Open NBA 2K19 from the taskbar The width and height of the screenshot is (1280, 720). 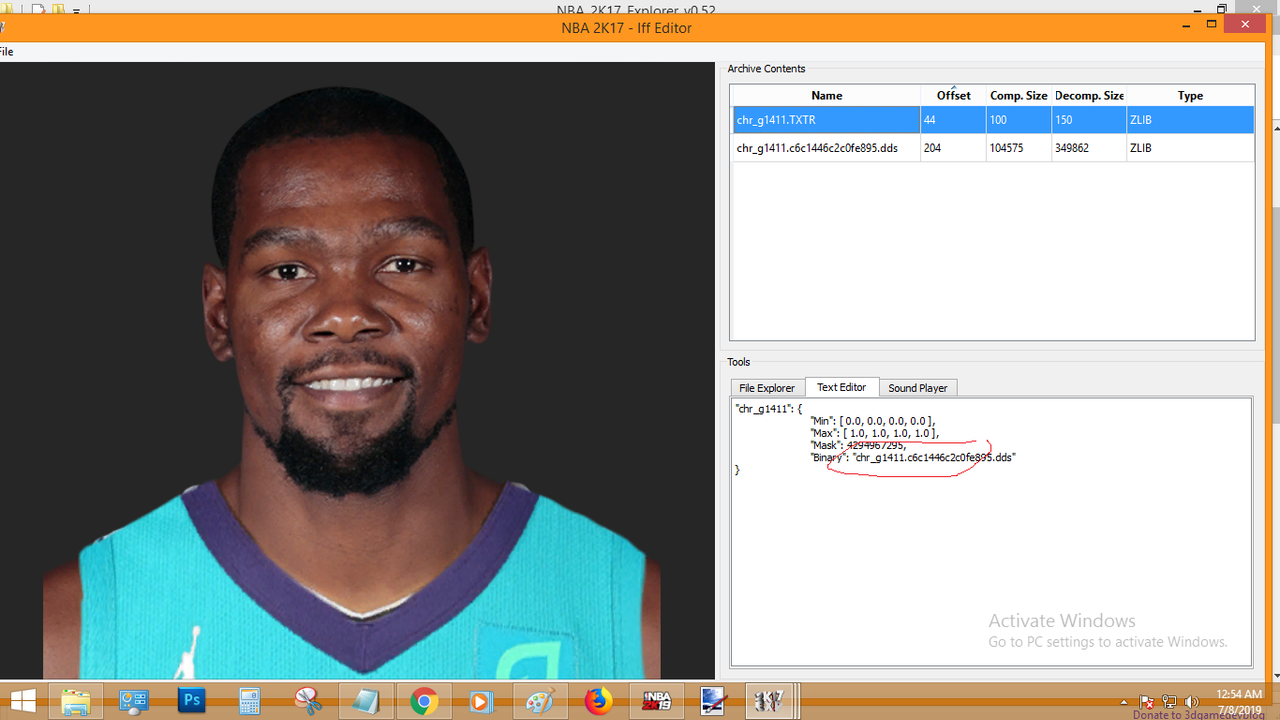pyautogui.click(x=656, y=701)
